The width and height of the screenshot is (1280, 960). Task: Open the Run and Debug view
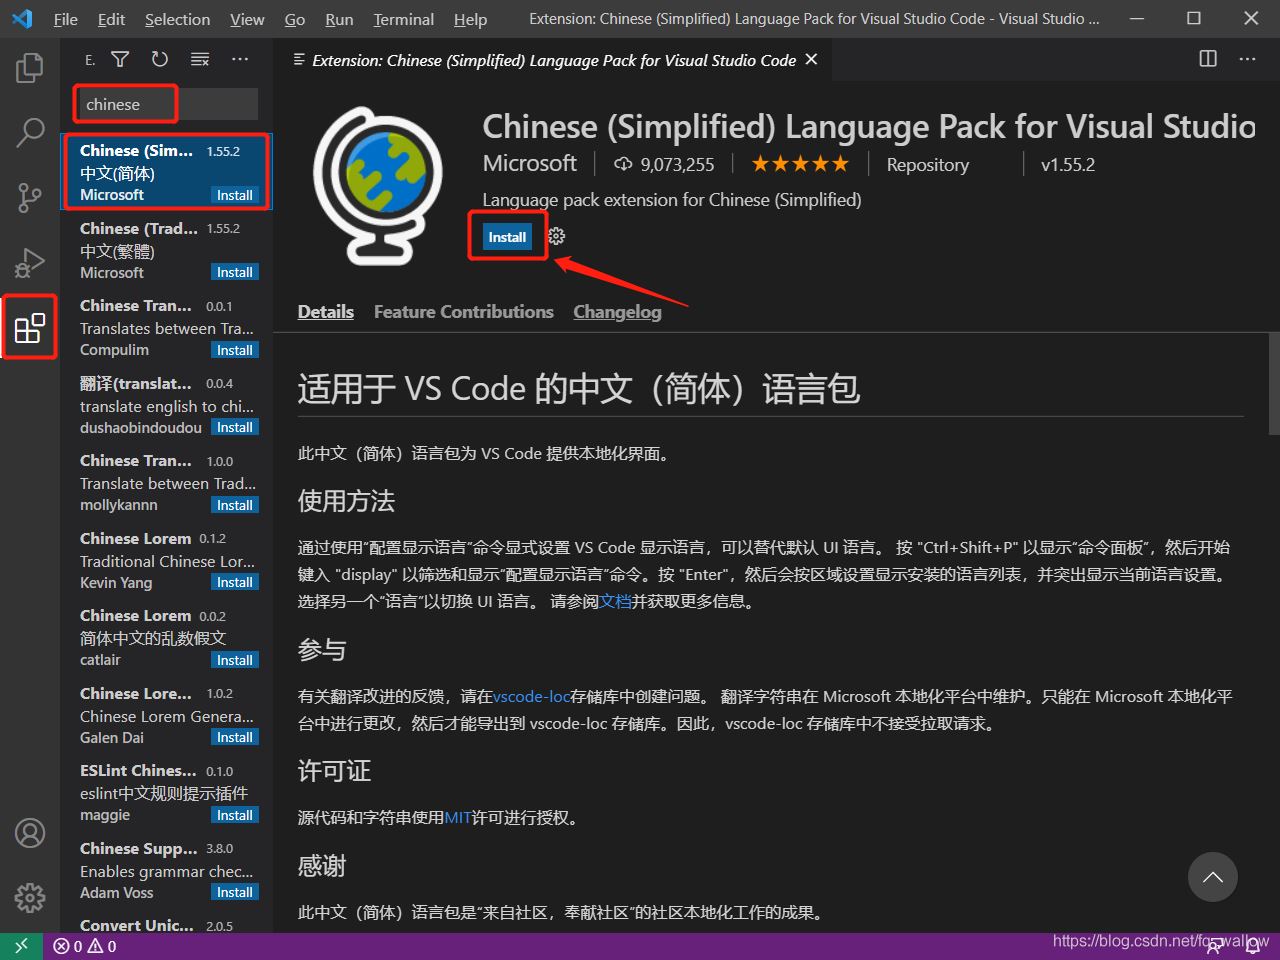click(x=29, y=262)
